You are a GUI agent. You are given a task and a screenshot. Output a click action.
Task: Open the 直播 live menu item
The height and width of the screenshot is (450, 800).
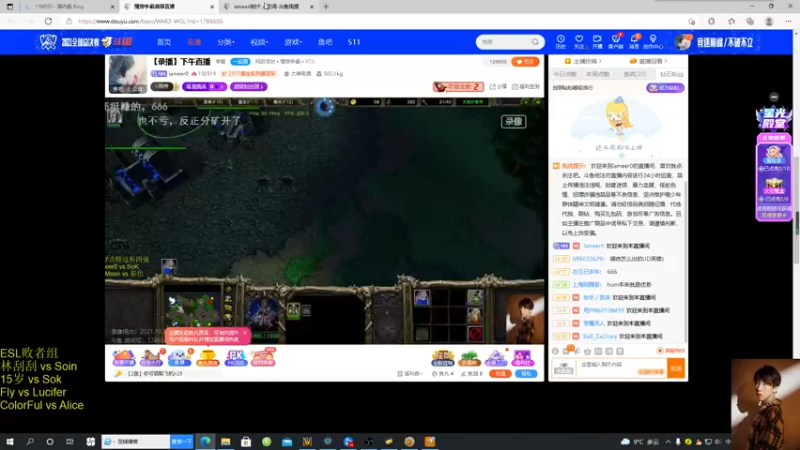[x=194, y=42]
